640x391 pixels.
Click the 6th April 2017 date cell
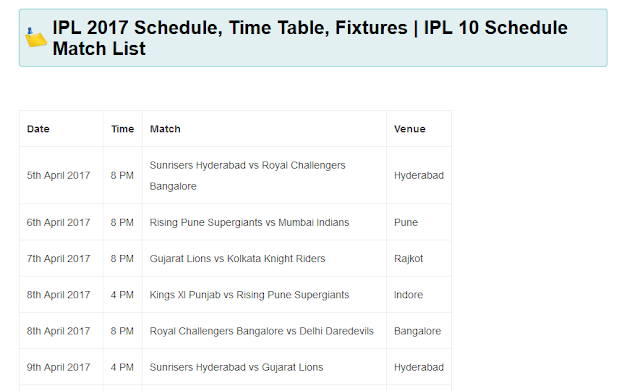[x=58, y=222]
